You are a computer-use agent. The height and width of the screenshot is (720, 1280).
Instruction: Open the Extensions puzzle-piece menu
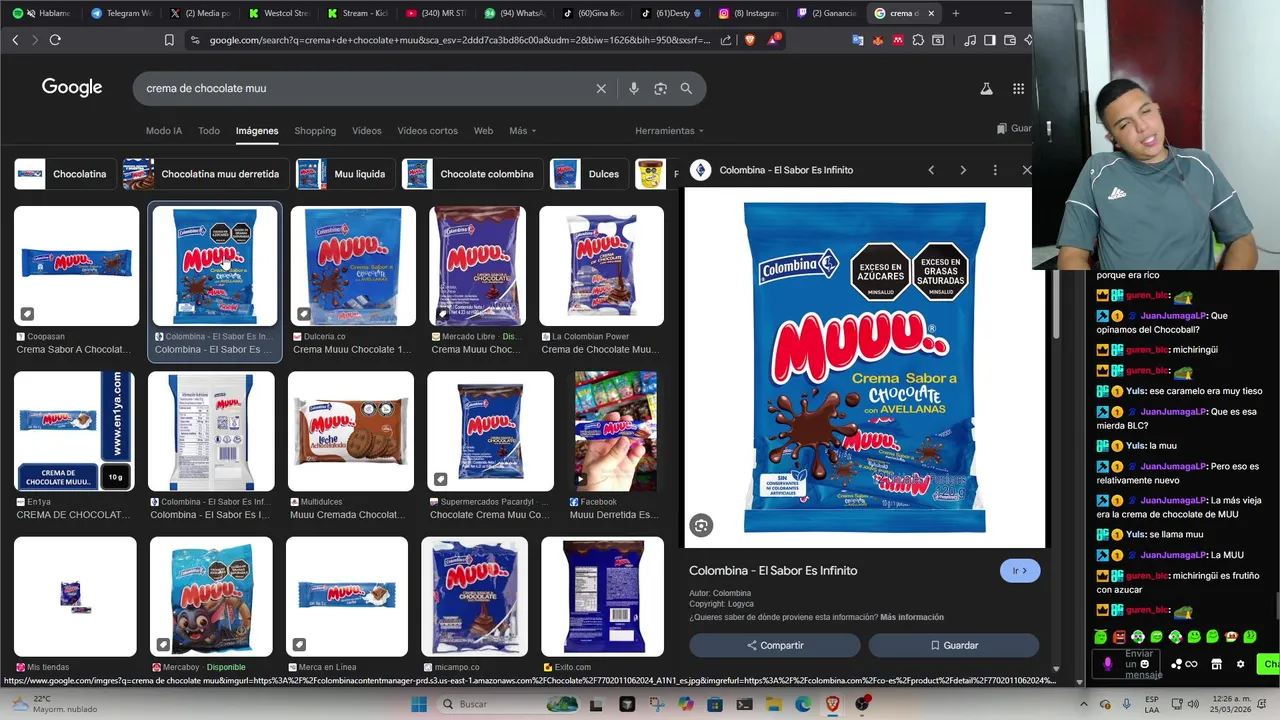pos(918,40)
